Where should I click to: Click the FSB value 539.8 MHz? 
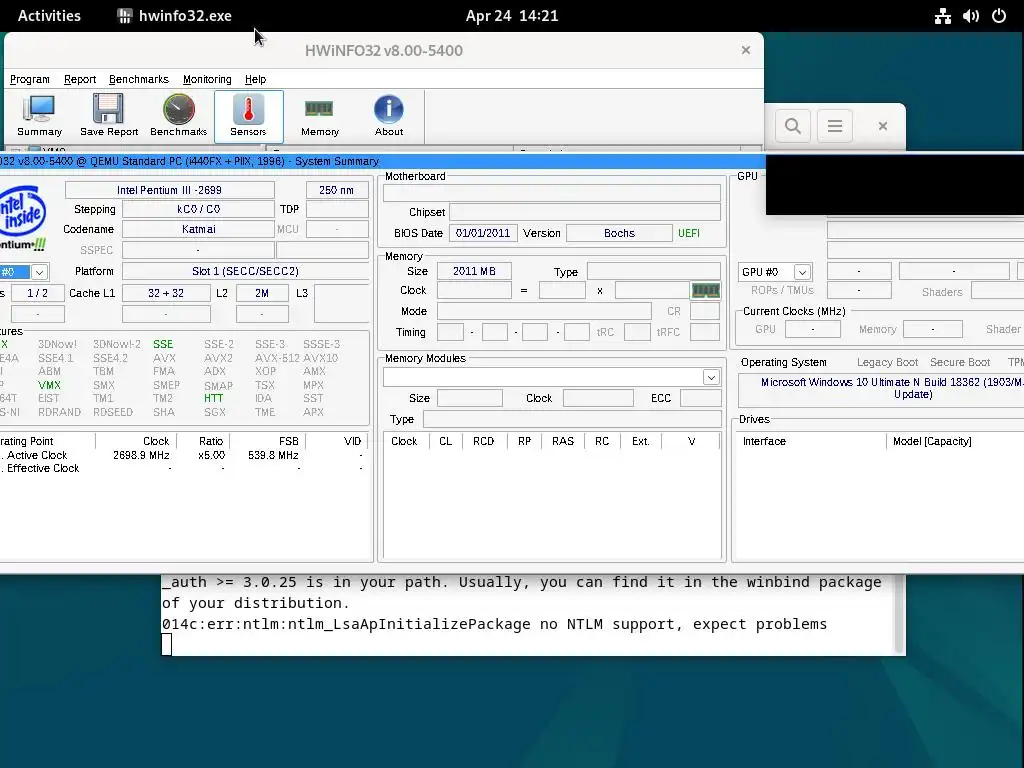tap(273, 455)
